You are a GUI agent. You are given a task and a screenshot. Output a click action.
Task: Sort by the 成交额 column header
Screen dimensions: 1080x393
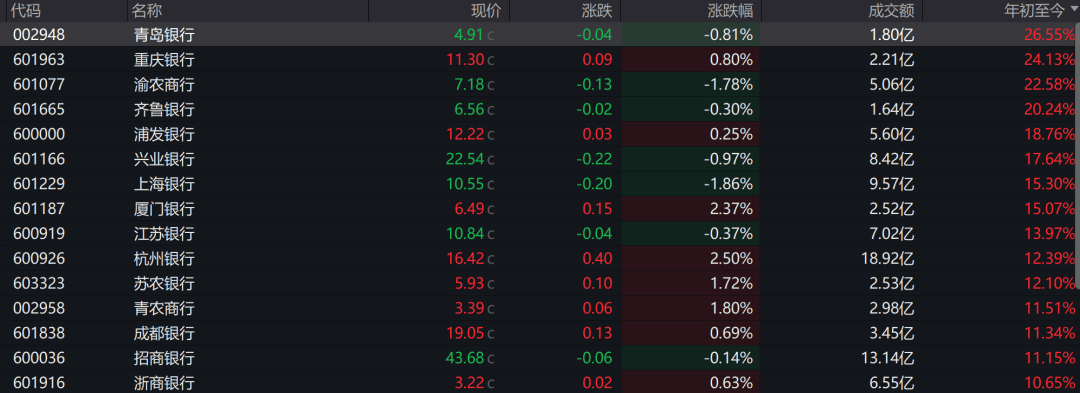[x=891, y=10]
